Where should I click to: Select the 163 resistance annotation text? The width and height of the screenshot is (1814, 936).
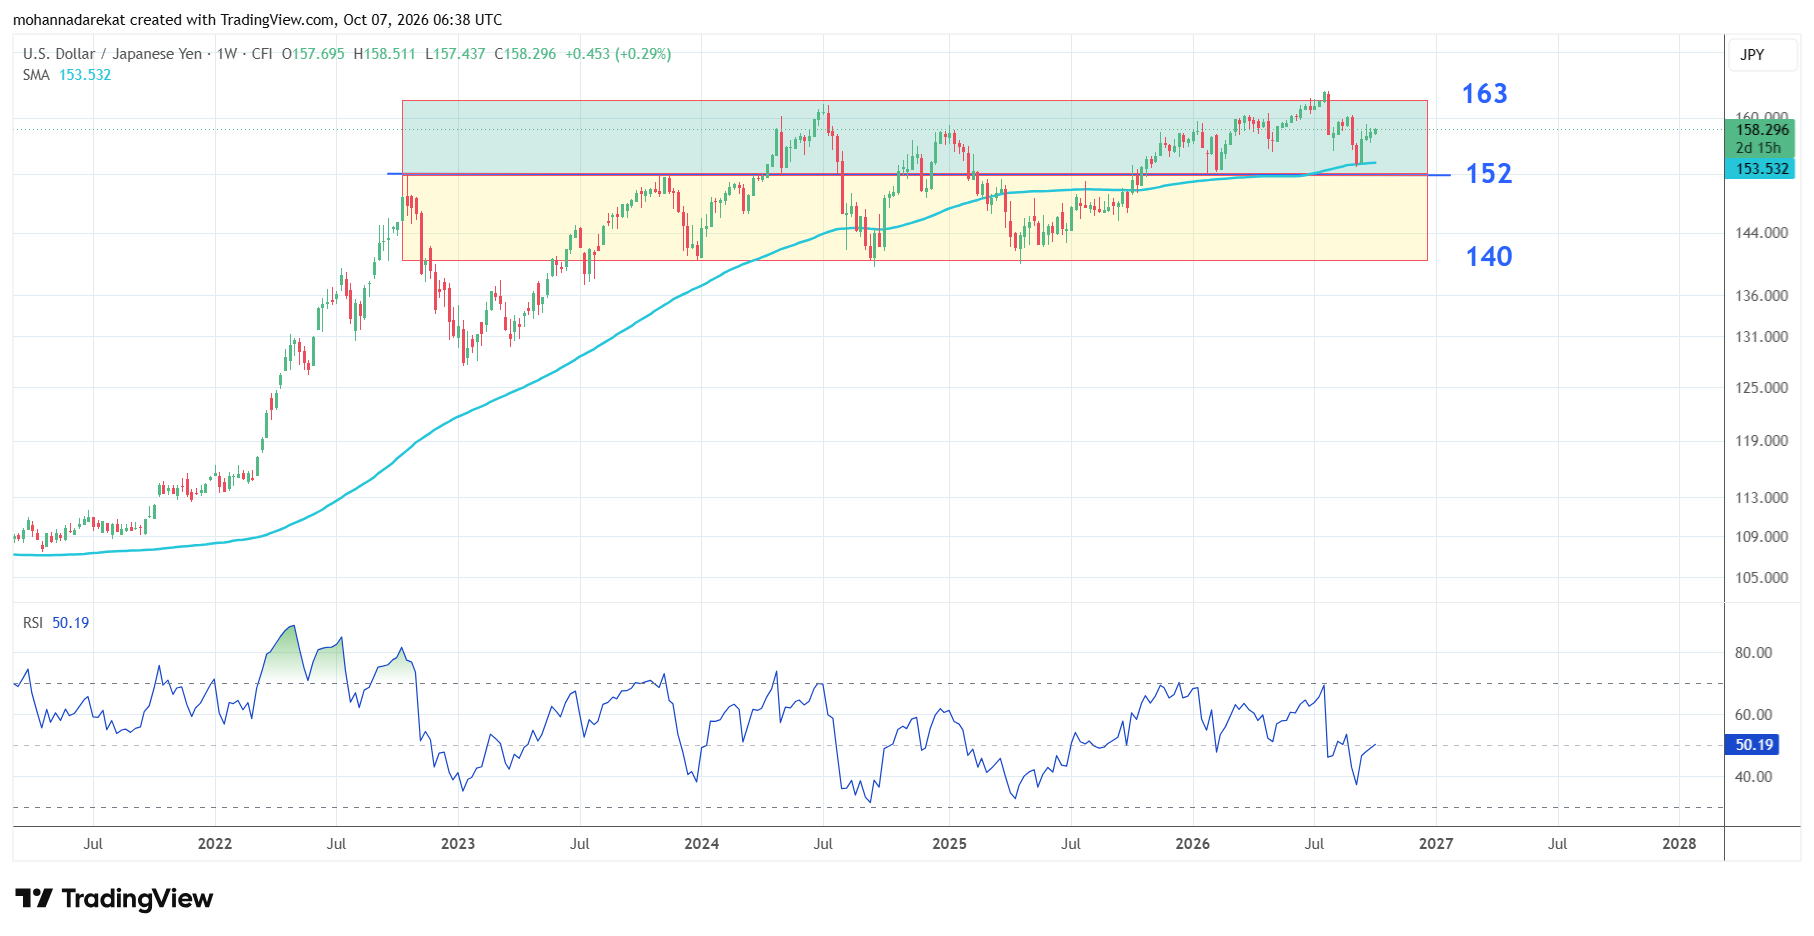tap(1484, 94)
